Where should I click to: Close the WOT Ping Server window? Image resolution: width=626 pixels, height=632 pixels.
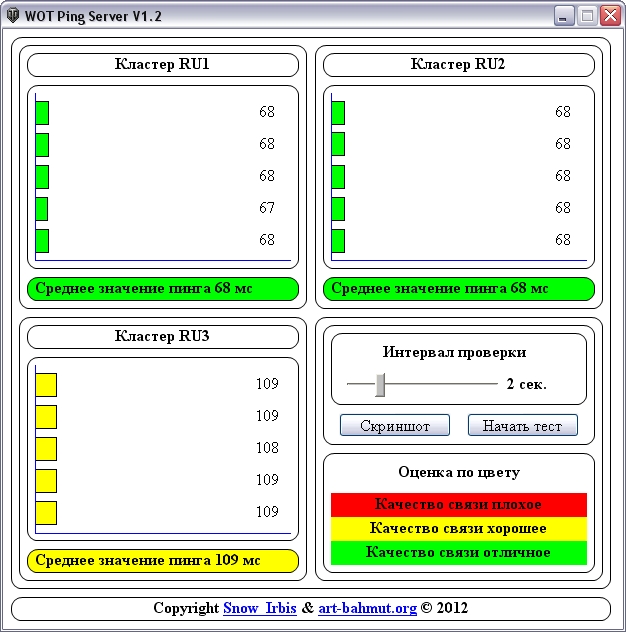point(610,16)
